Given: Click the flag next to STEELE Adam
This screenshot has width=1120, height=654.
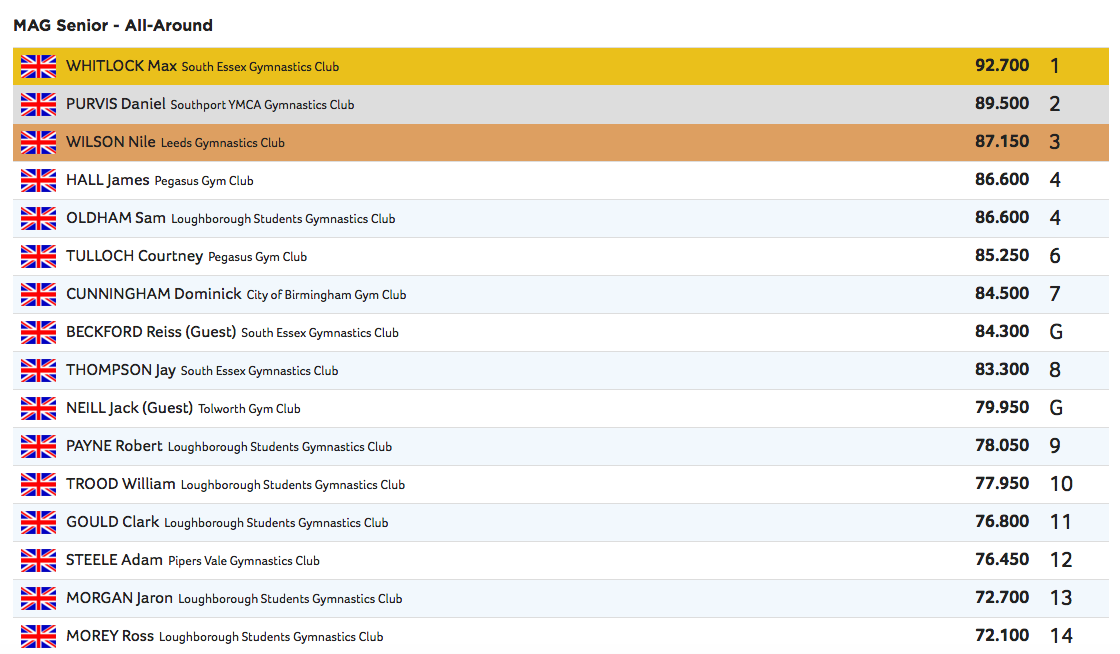Looking at the screenshot, I should [38, 561].
